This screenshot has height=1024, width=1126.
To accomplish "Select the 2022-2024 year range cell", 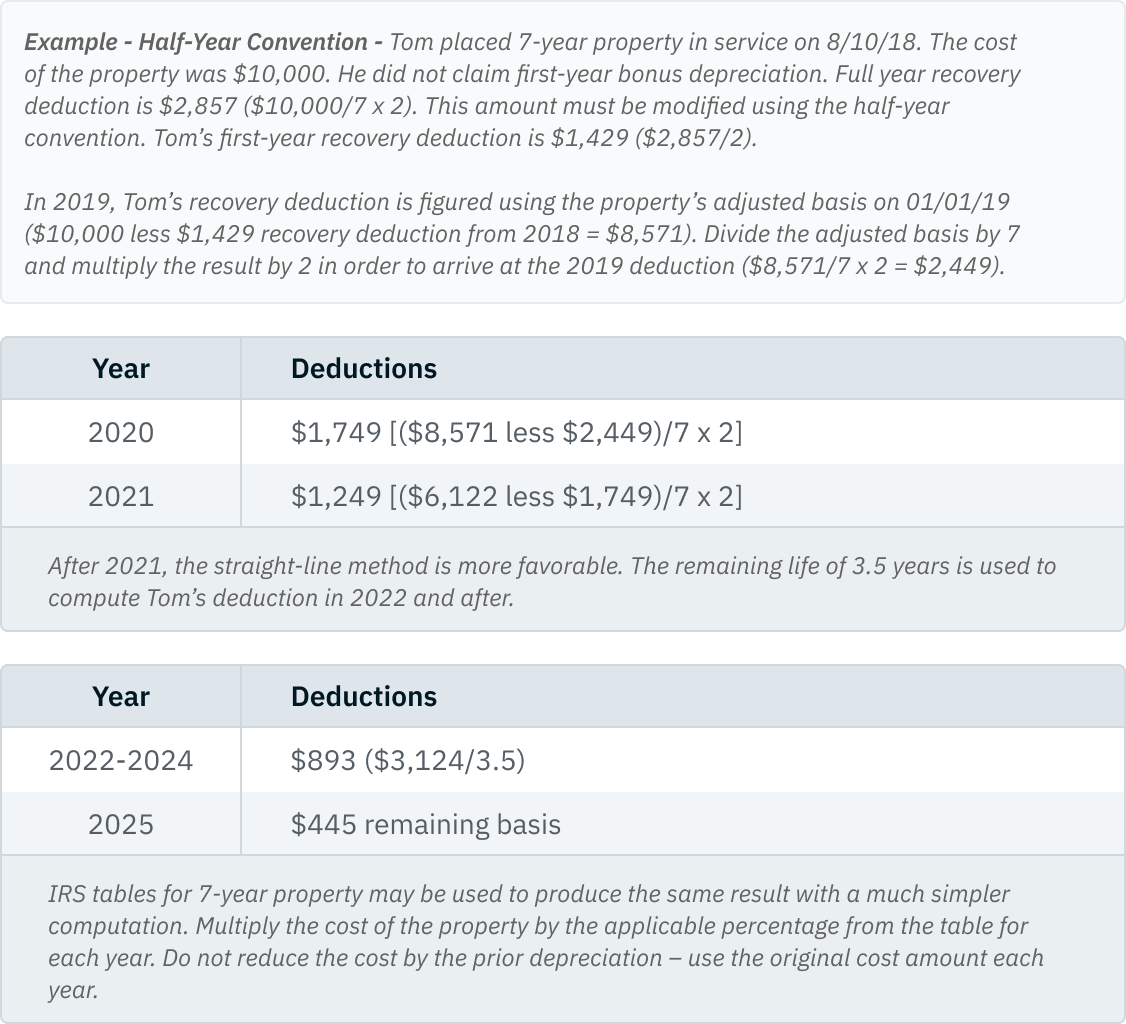I will click(121, 761).
